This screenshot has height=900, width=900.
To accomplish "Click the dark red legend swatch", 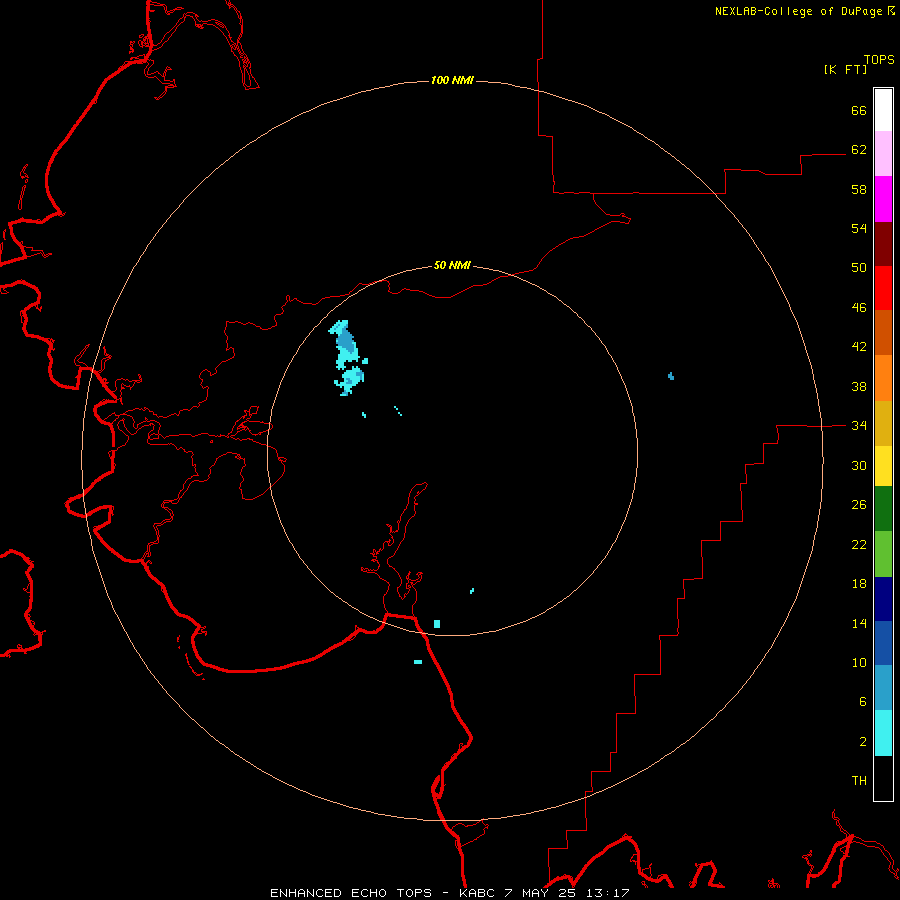I will coord(883,244).
